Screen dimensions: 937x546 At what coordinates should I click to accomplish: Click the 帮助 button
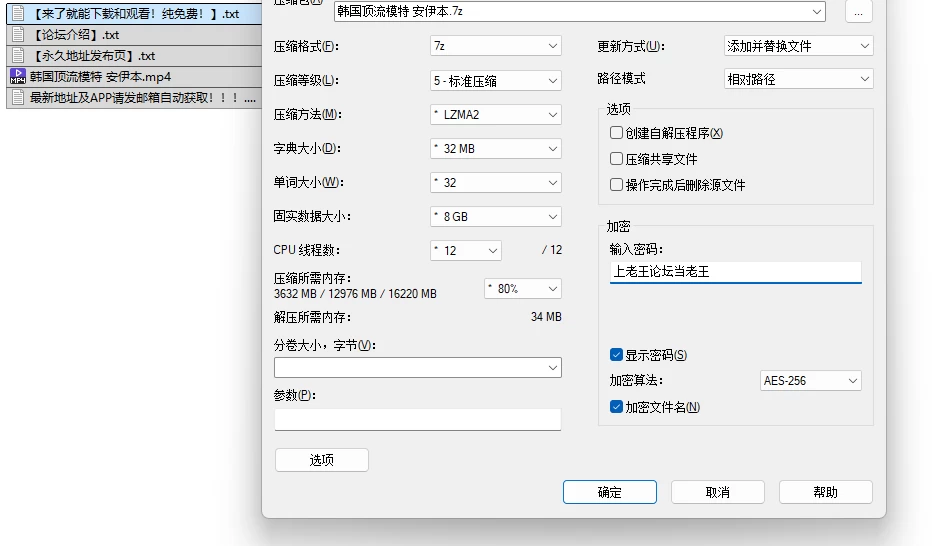825,492
